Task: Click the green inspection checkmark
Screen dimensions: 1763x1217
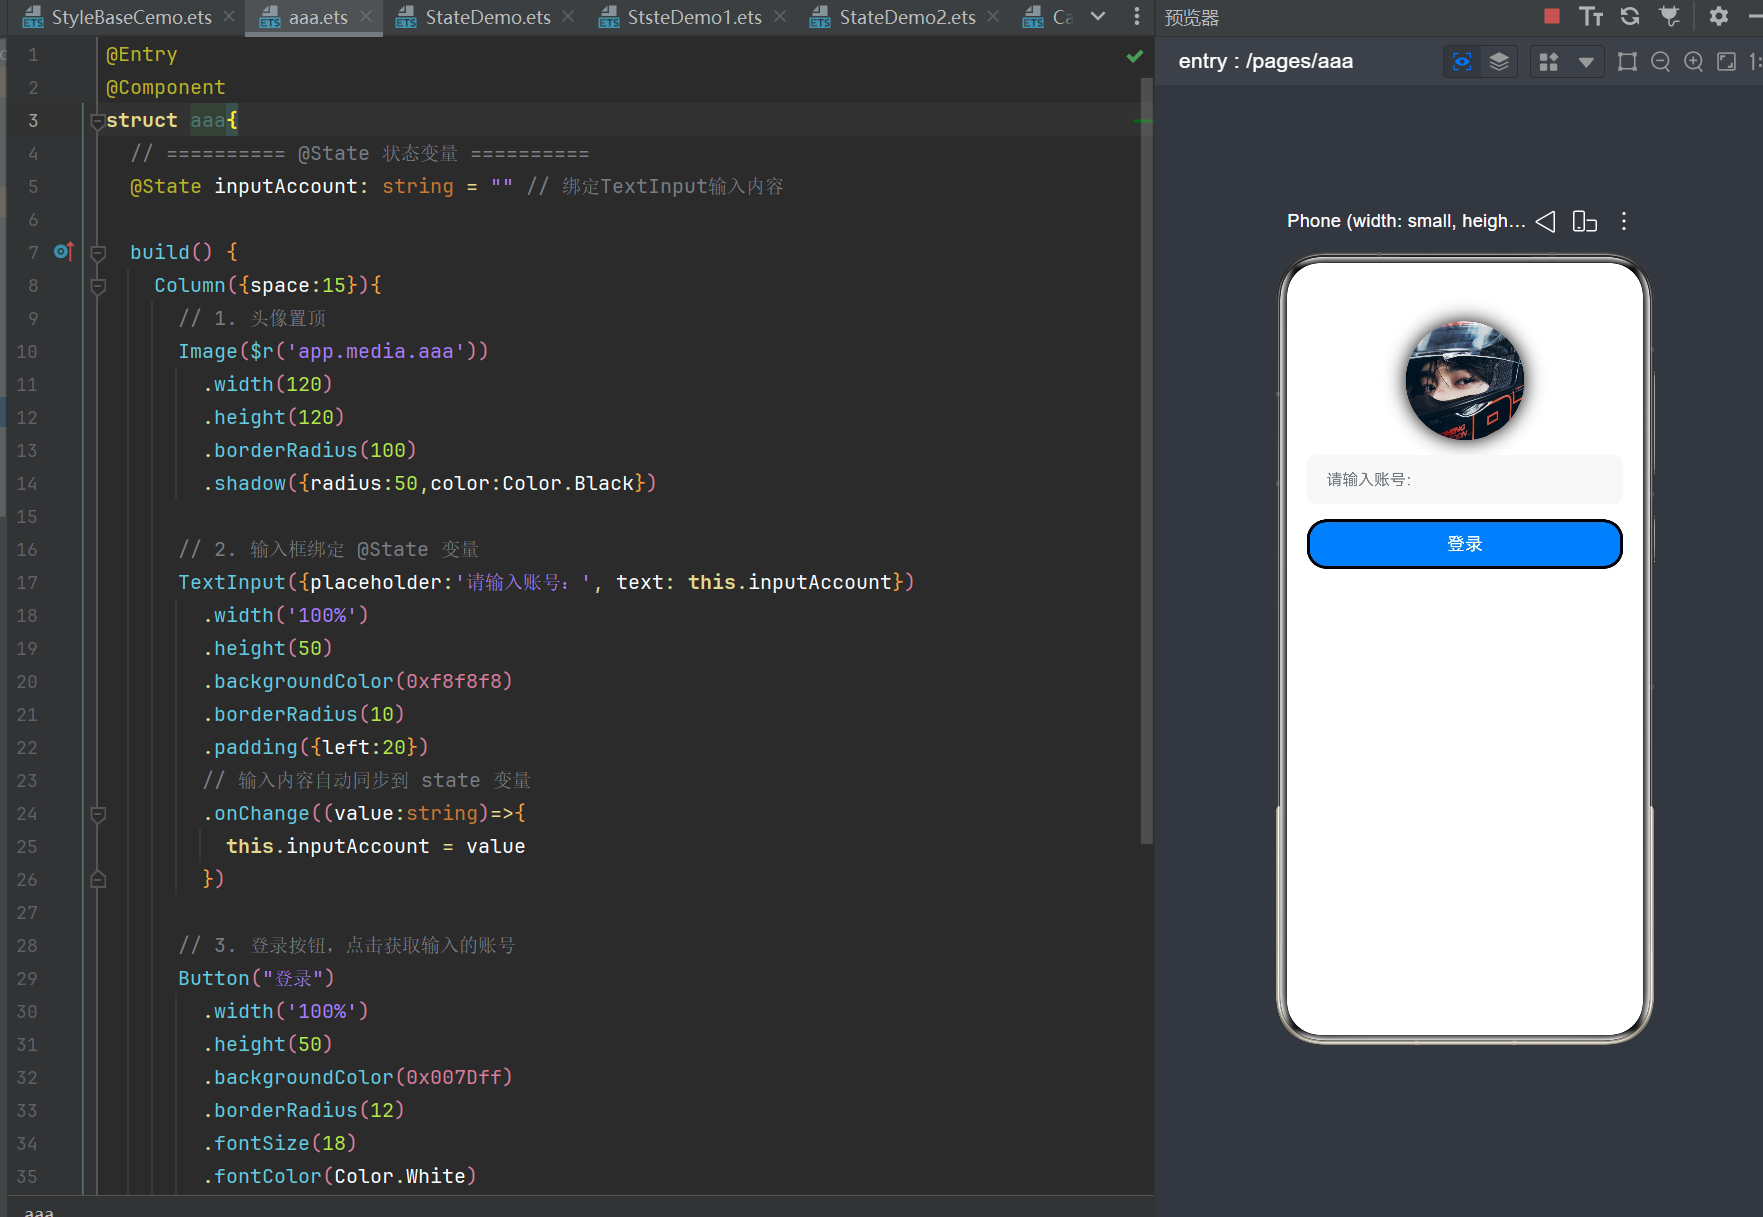Action: pos(1134,56)
